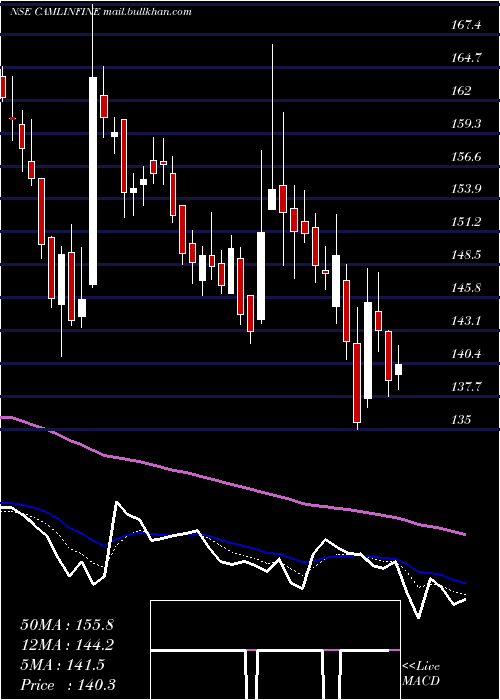Click the 159.3 price axis label
The height and width of the screenshot is (700, 500).
pyautogui.click(x=467, y=124)
